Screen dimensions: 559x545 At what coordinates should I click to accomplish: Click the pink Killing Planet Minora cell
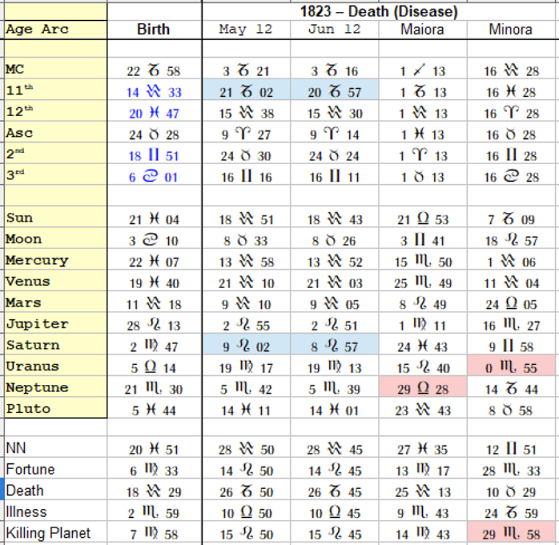point(511,533)
